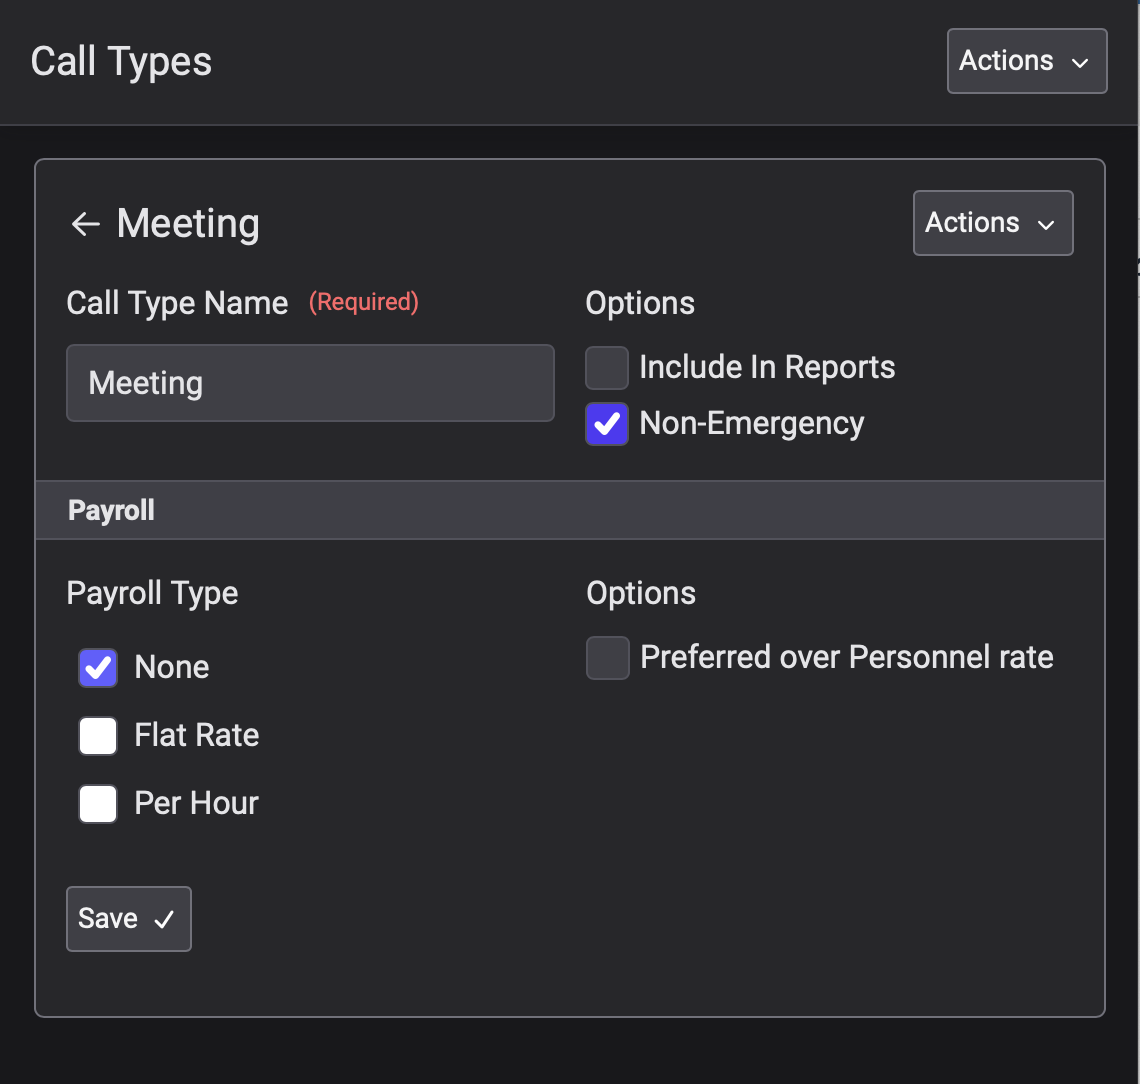Click the Include In Reports label

point(767,367)
